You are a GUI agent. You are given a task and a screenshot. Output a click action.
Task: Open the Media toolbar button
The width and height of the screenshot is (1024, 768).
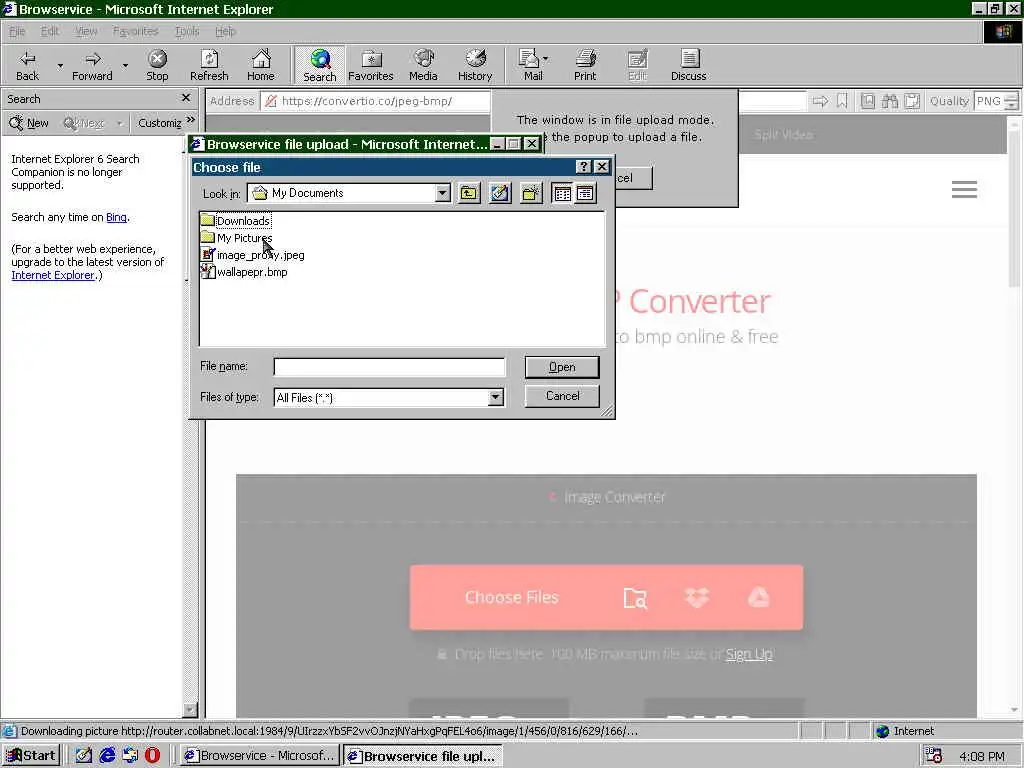pyautogui.click(x=423, y=65)
